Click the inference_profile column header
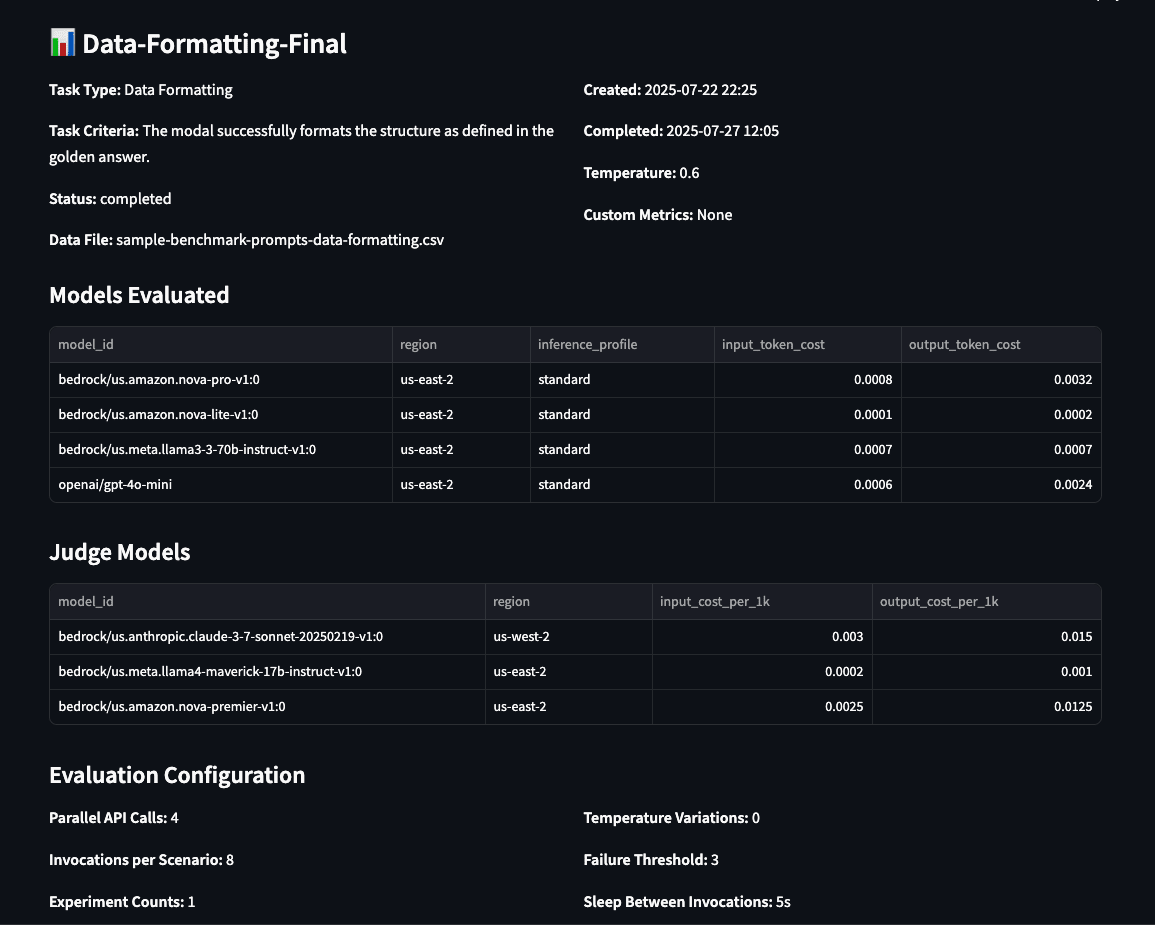This screenshot has width=1155, height=925. pos(587,345)
